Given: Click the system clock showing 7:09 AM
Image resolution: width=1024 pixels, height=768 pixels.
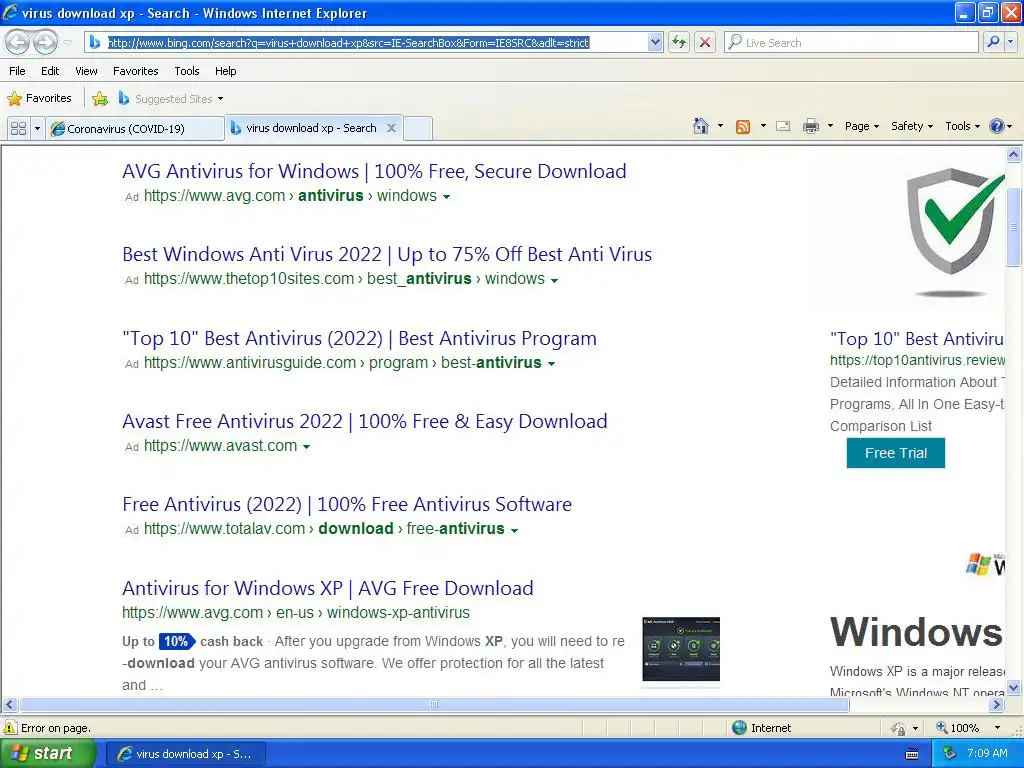Looking at the screenshot, I should pos(987,754).
